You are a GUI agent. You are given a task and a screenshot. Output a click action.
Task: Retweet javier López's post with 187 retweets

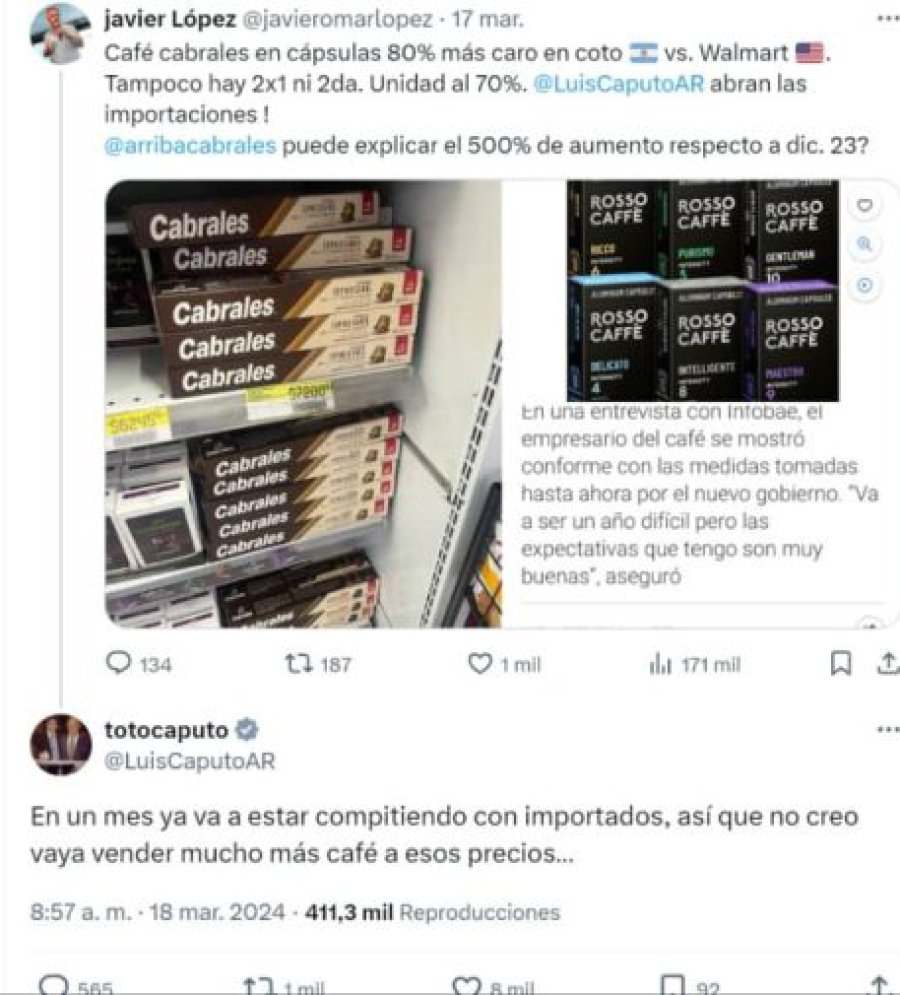pos(298,664)
